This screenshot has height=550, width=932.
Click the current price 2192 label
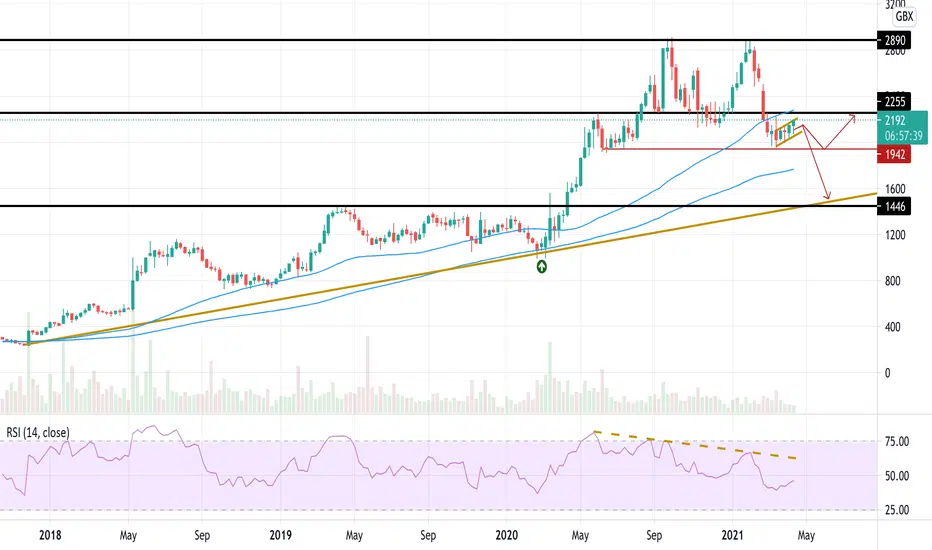895,120
